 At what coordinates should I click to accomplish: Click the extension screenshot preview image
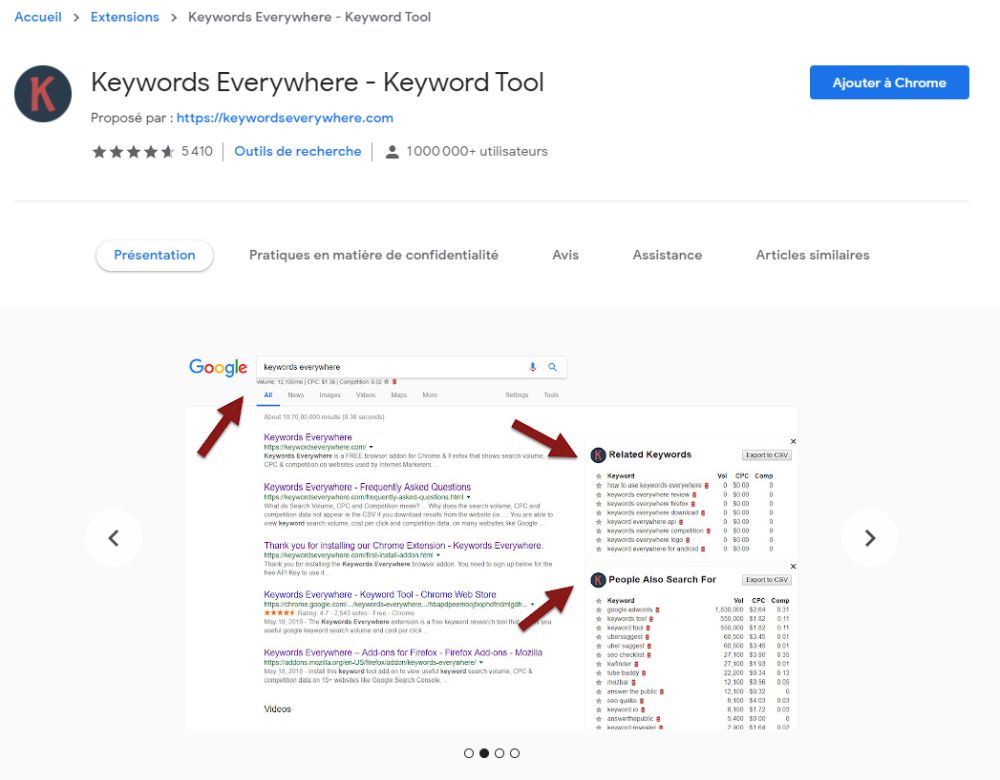point(492,540)
